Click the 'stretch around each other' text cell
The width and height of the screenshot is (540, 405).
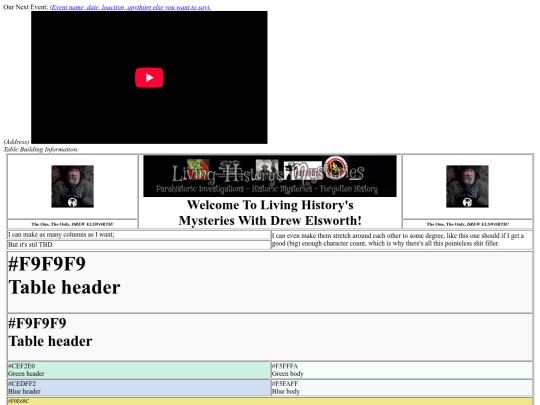402,240
